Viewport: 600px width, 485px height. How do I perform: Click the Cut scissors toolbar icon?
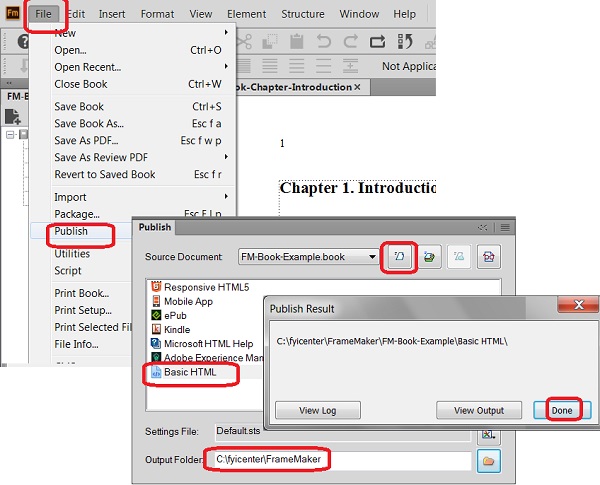coord(244,41)
